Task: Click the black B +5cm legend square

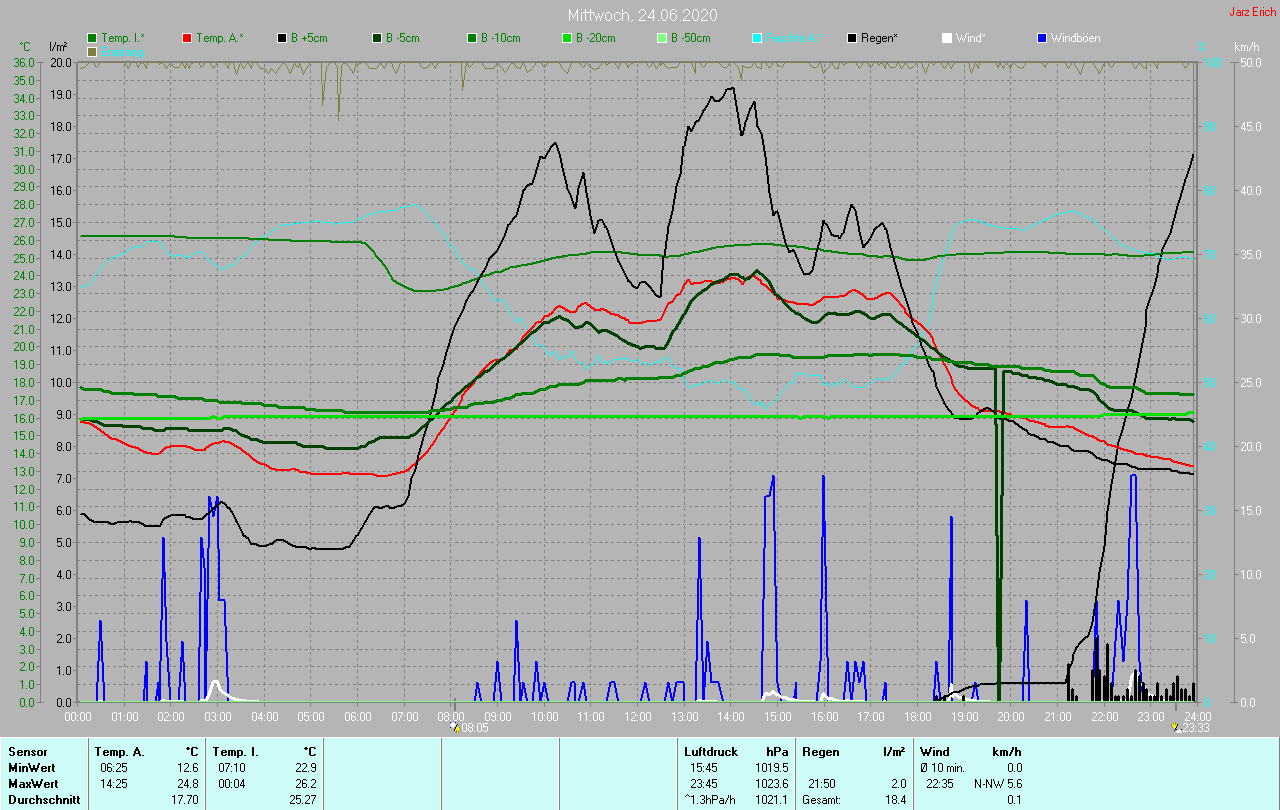Action: coord(283,38)
